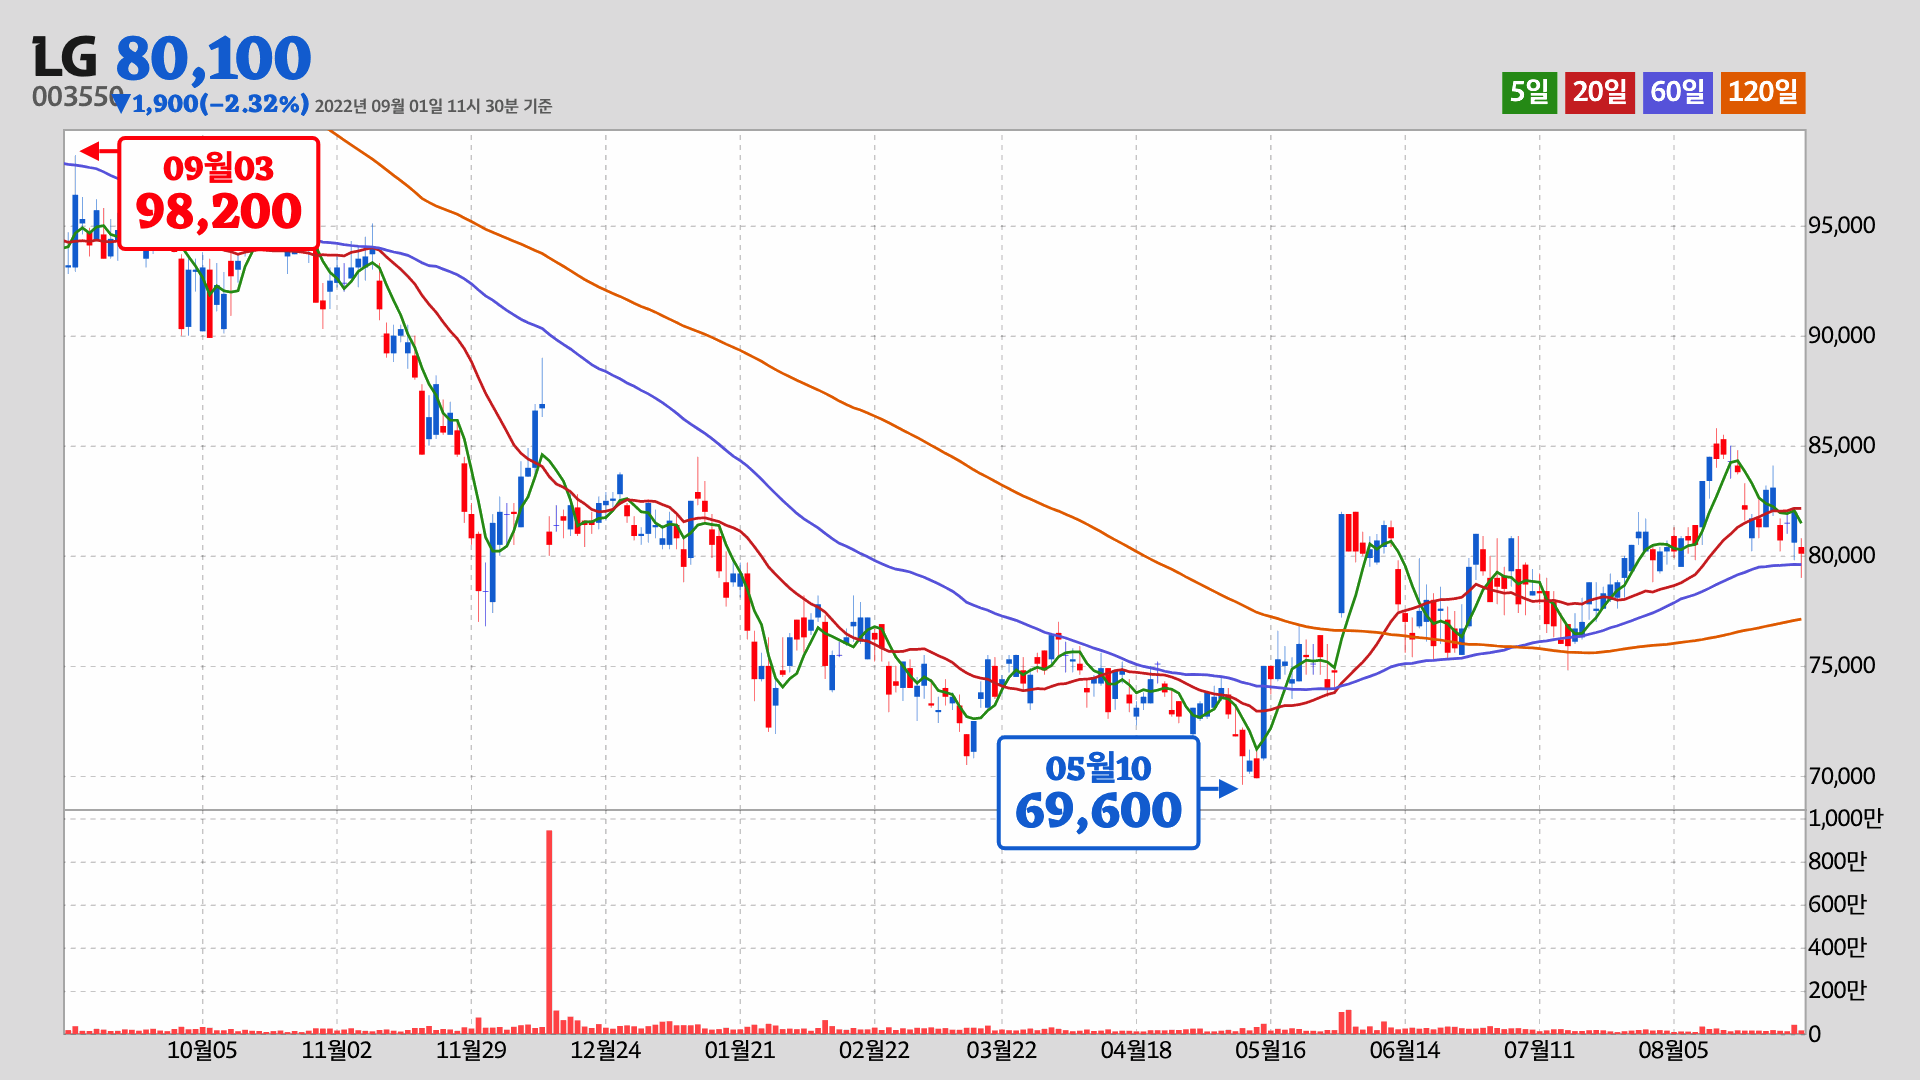Click the 08월05 date axis label

point(1673,1050)
